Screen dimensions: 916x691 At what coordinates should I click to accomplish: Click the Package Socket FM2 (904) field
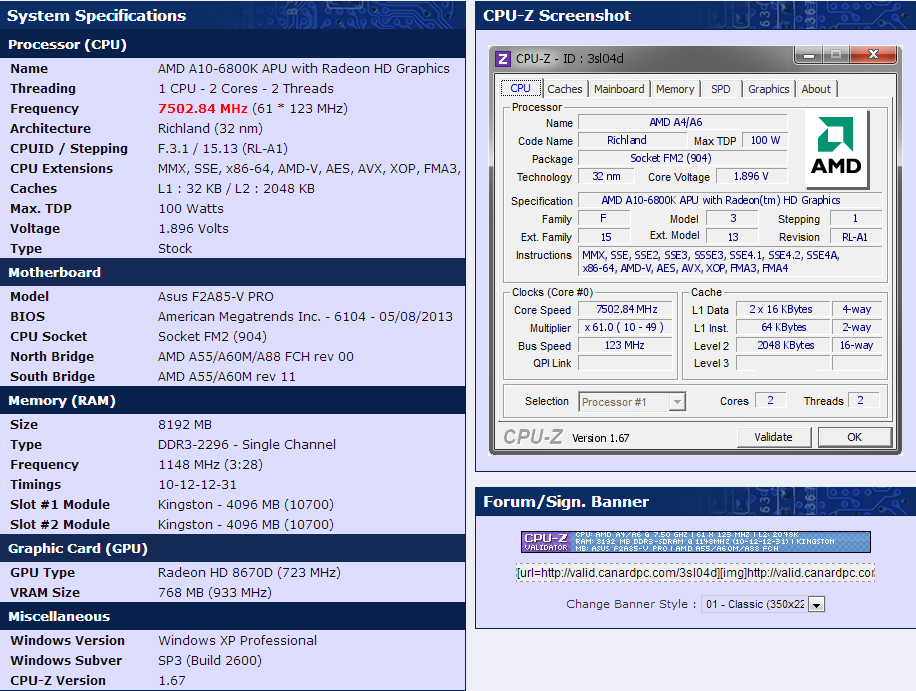pos(682,158)
